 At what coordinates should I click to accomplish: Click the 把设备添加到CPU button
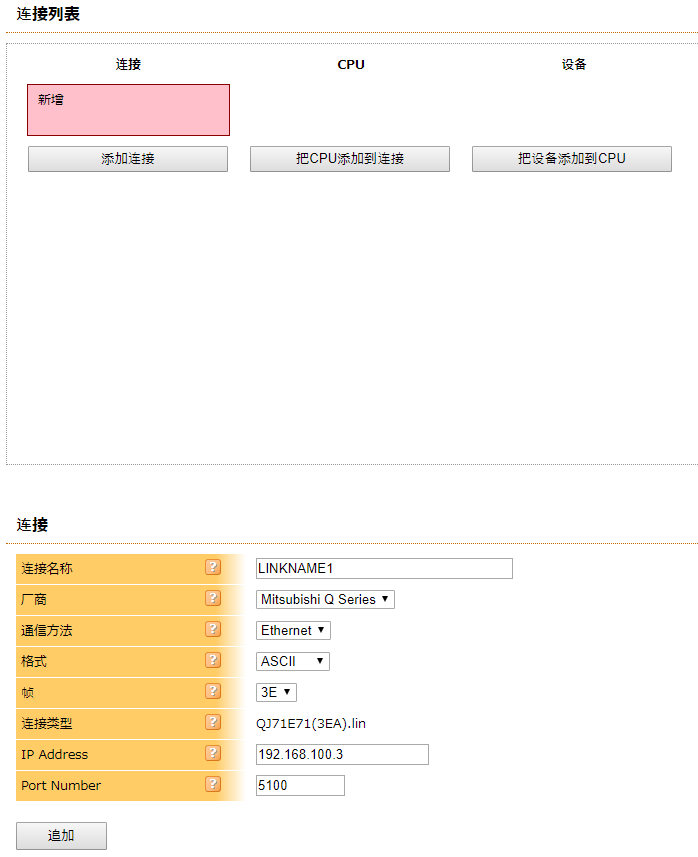coord(571,159)
